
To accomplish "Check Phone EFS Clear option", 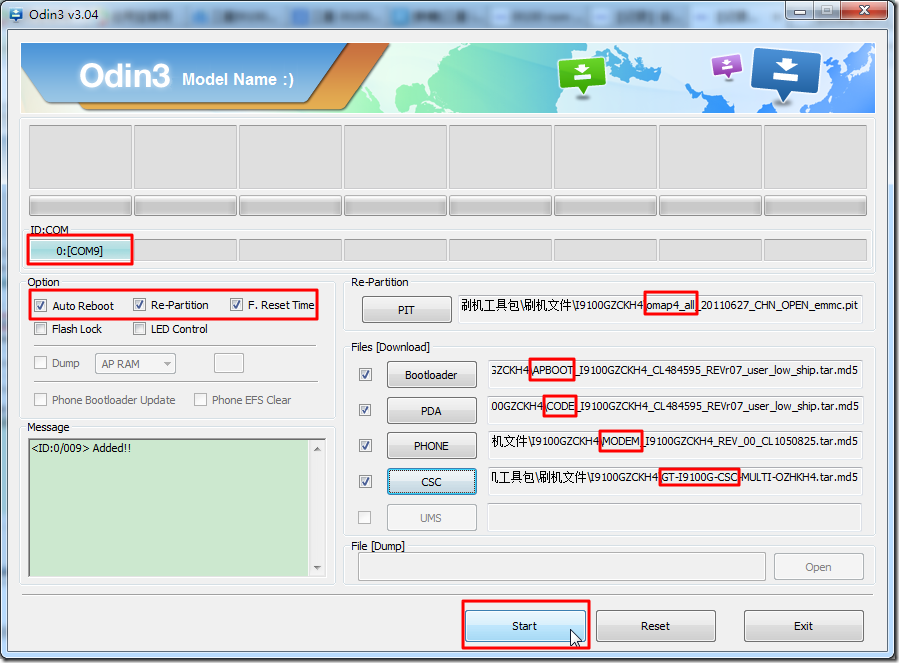I will point(200,399).
